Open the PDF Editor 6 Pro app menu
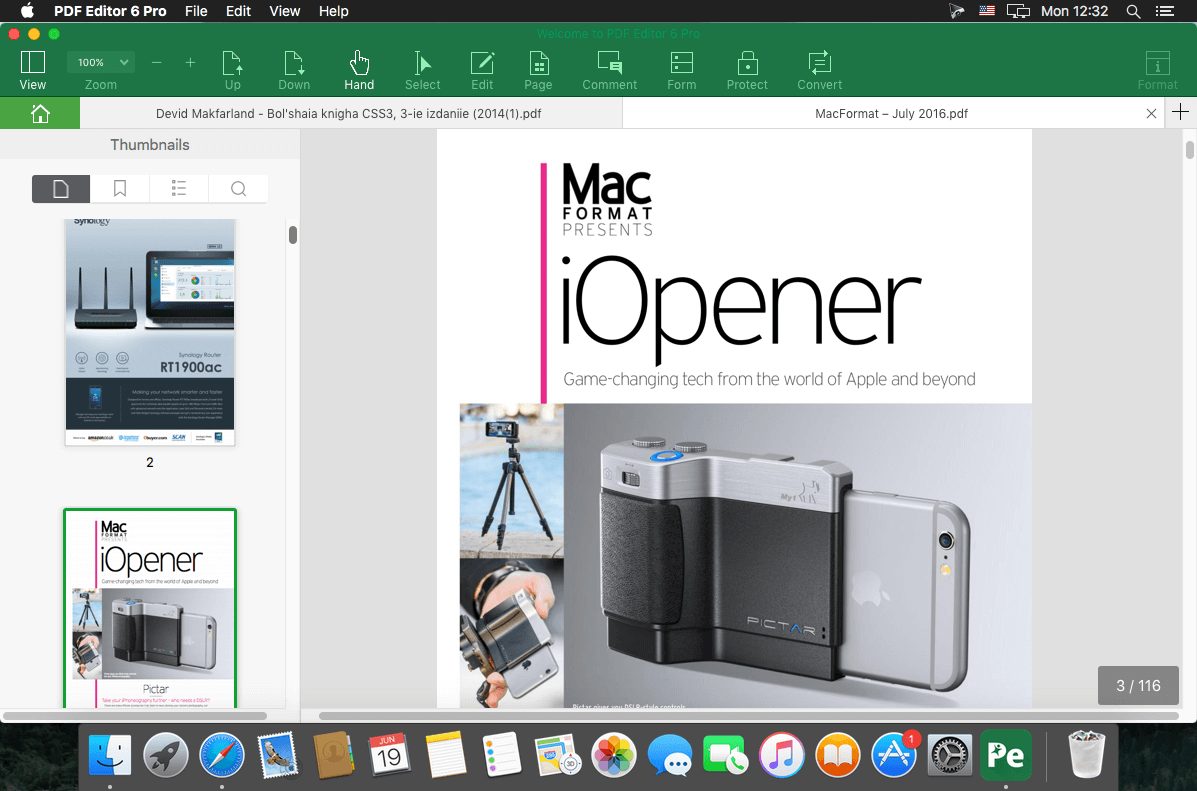The height and width of the screenshot is (791, 1197). [x=110, y=11]
